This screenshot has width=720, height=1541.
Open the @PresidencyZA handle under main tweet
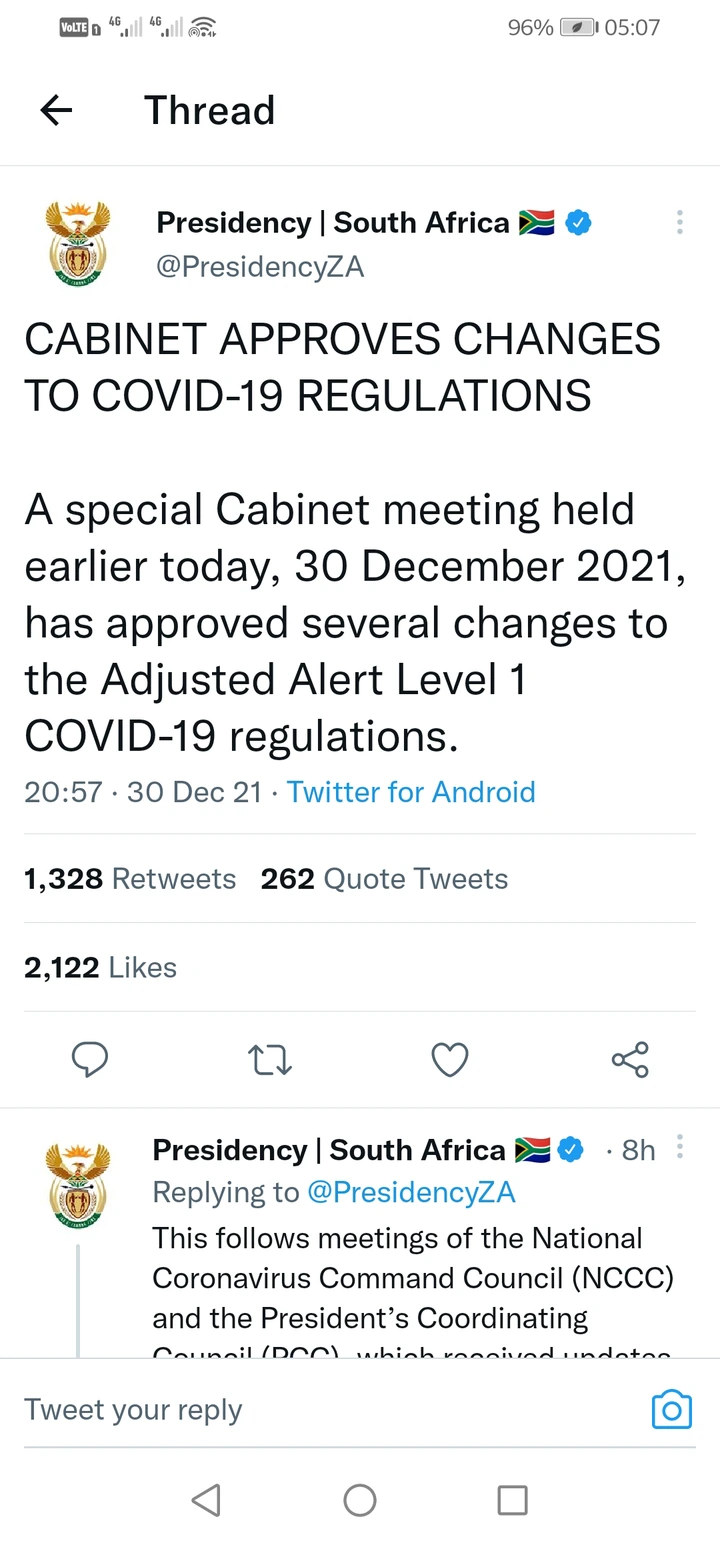pyautogui.click(x=260, y=267)
